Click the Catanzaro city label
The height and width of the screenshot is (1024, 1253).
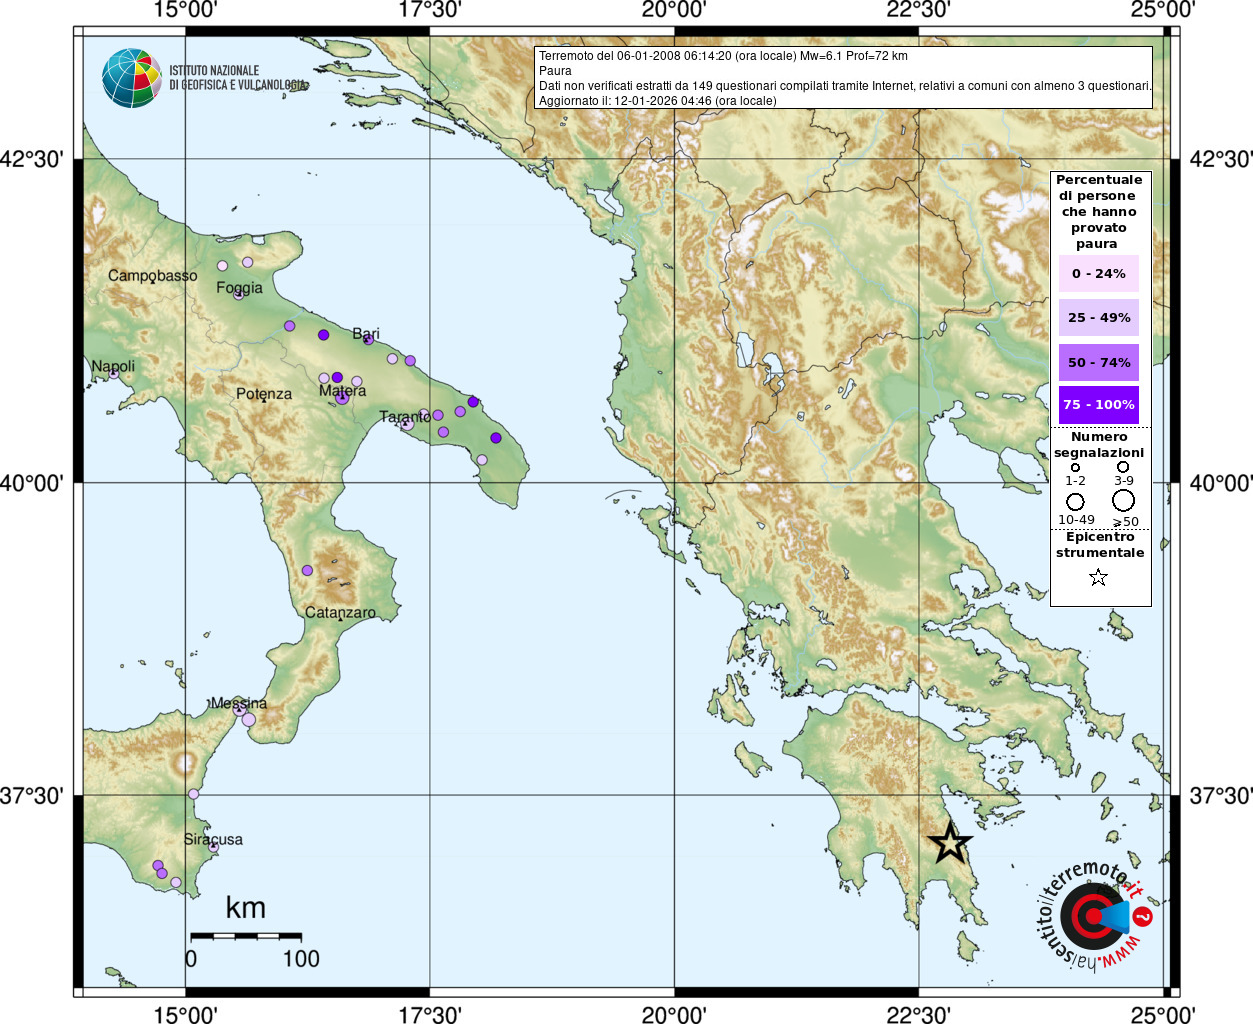tap(340, 612)
